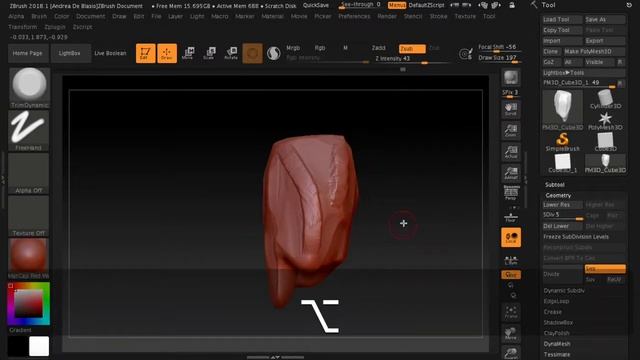This screenshot has height=360, width=640.
Task: Open the MatCap Red Wax material picker
Action: 29,258
